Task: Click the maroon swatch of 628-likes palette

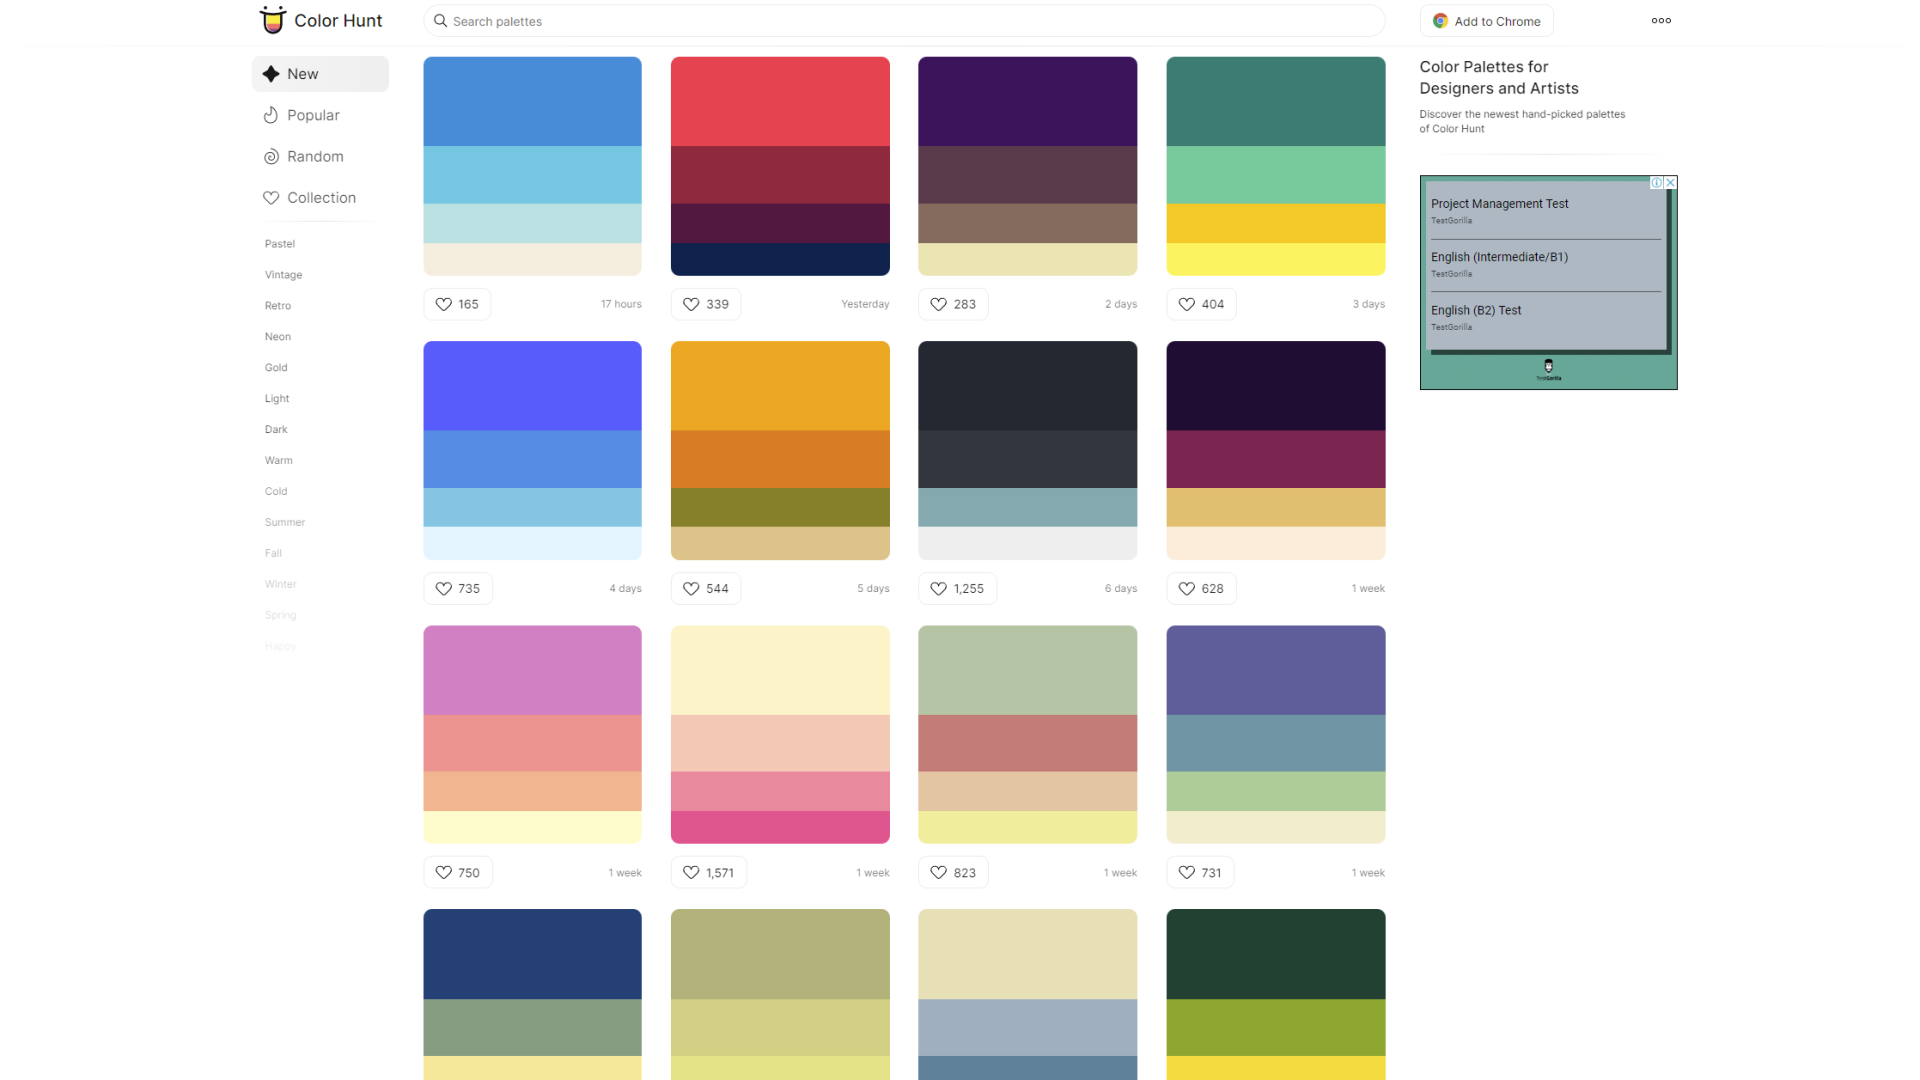Action: (1275, 459)
